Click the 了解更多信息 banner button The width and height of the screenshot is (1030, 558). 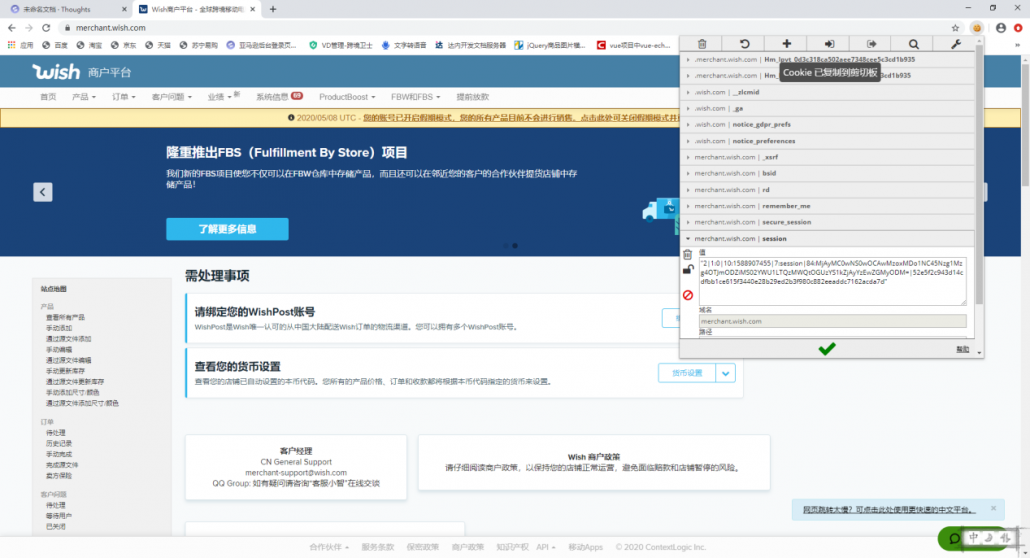227,229
